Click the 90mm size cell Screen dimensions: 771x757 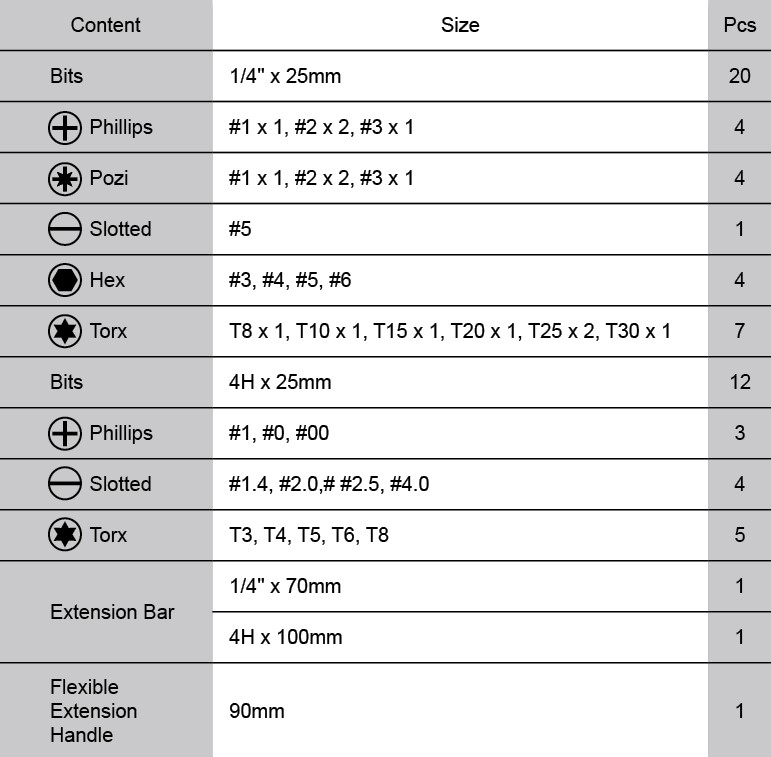[257, 711]
